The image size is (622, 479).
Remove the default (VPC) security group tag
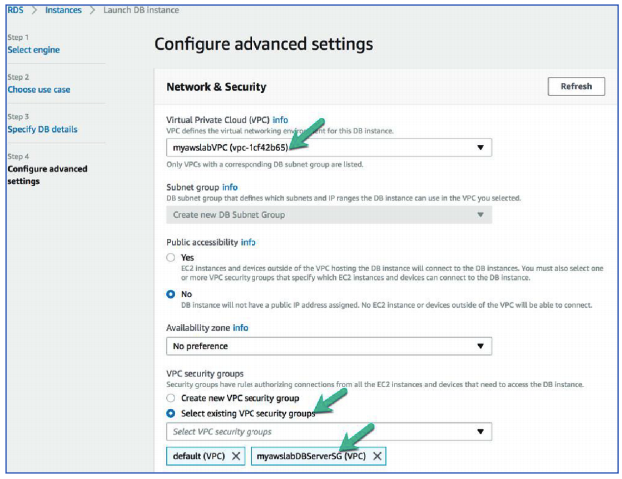coord(236,455)
